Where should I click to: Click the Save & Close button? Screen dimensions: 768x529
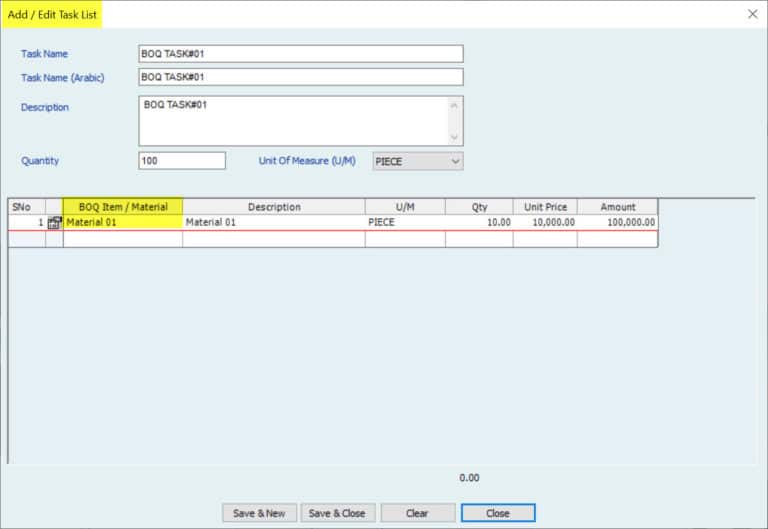[337, 513]
